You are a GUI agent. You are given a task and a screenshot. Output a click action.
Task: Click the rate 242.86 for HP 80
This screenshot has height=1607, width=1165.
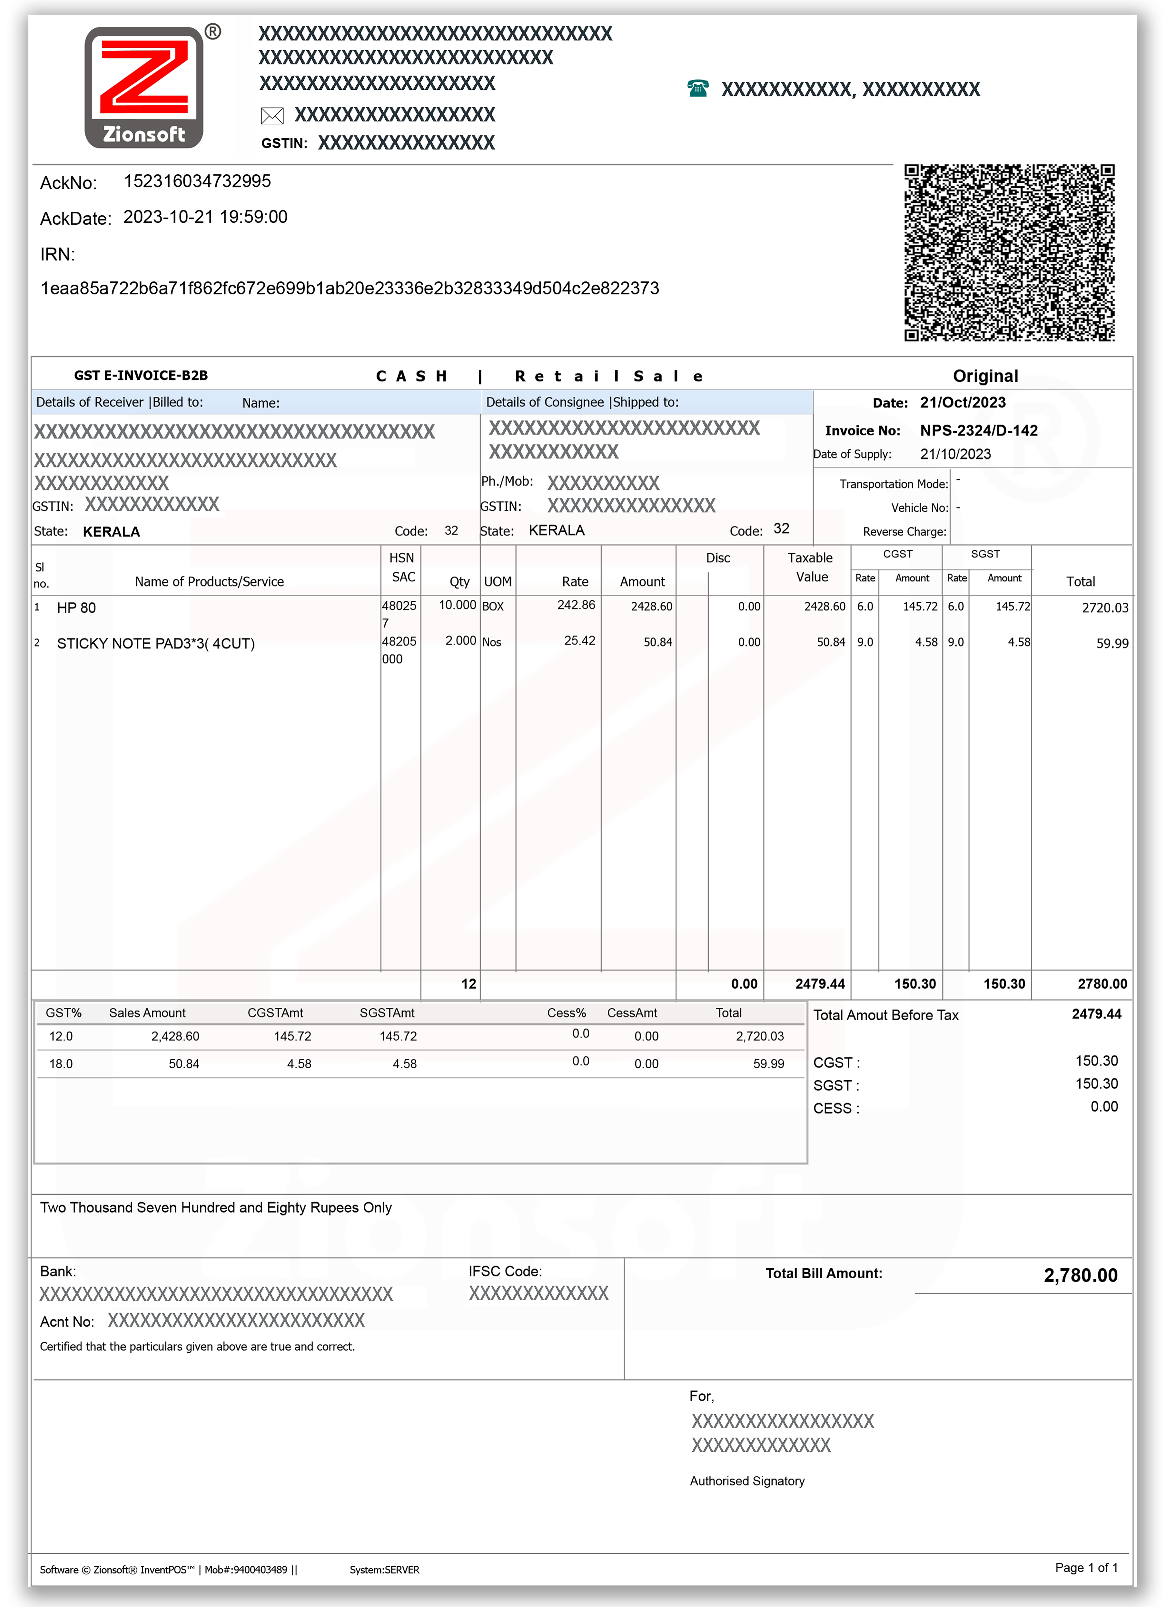(x=576, y=605)
